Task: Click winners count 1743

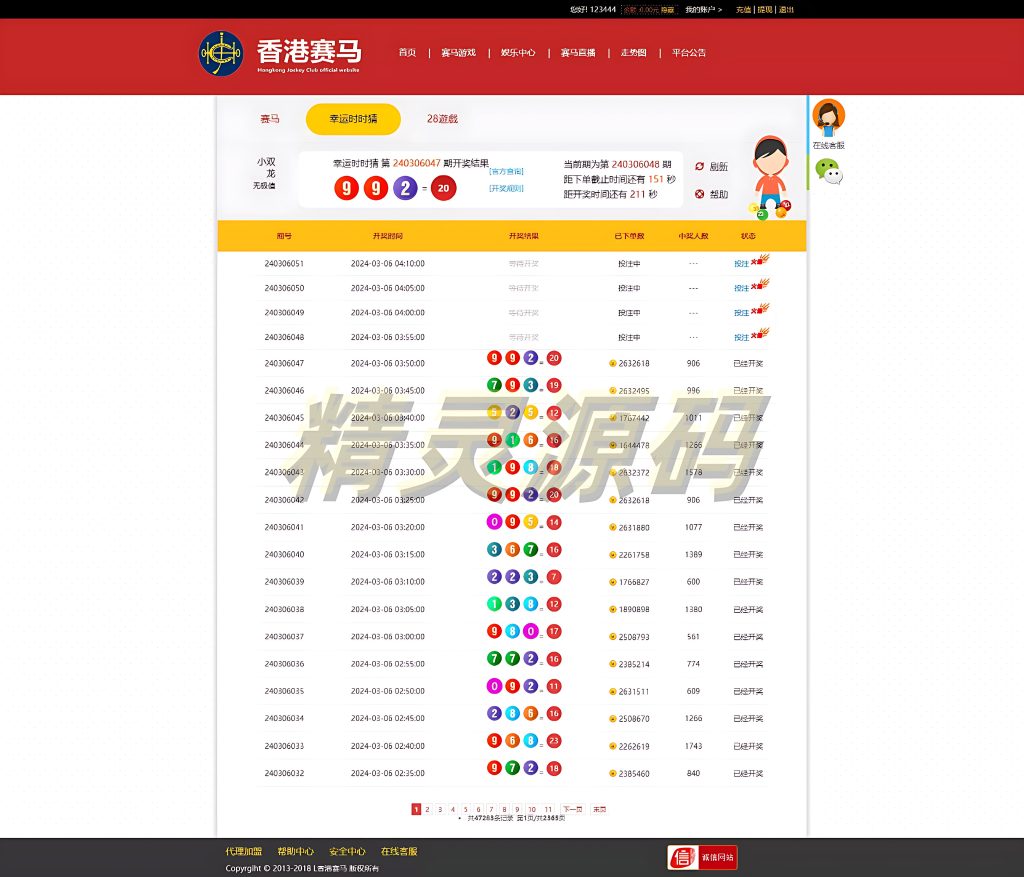Action: click(694, 746)
